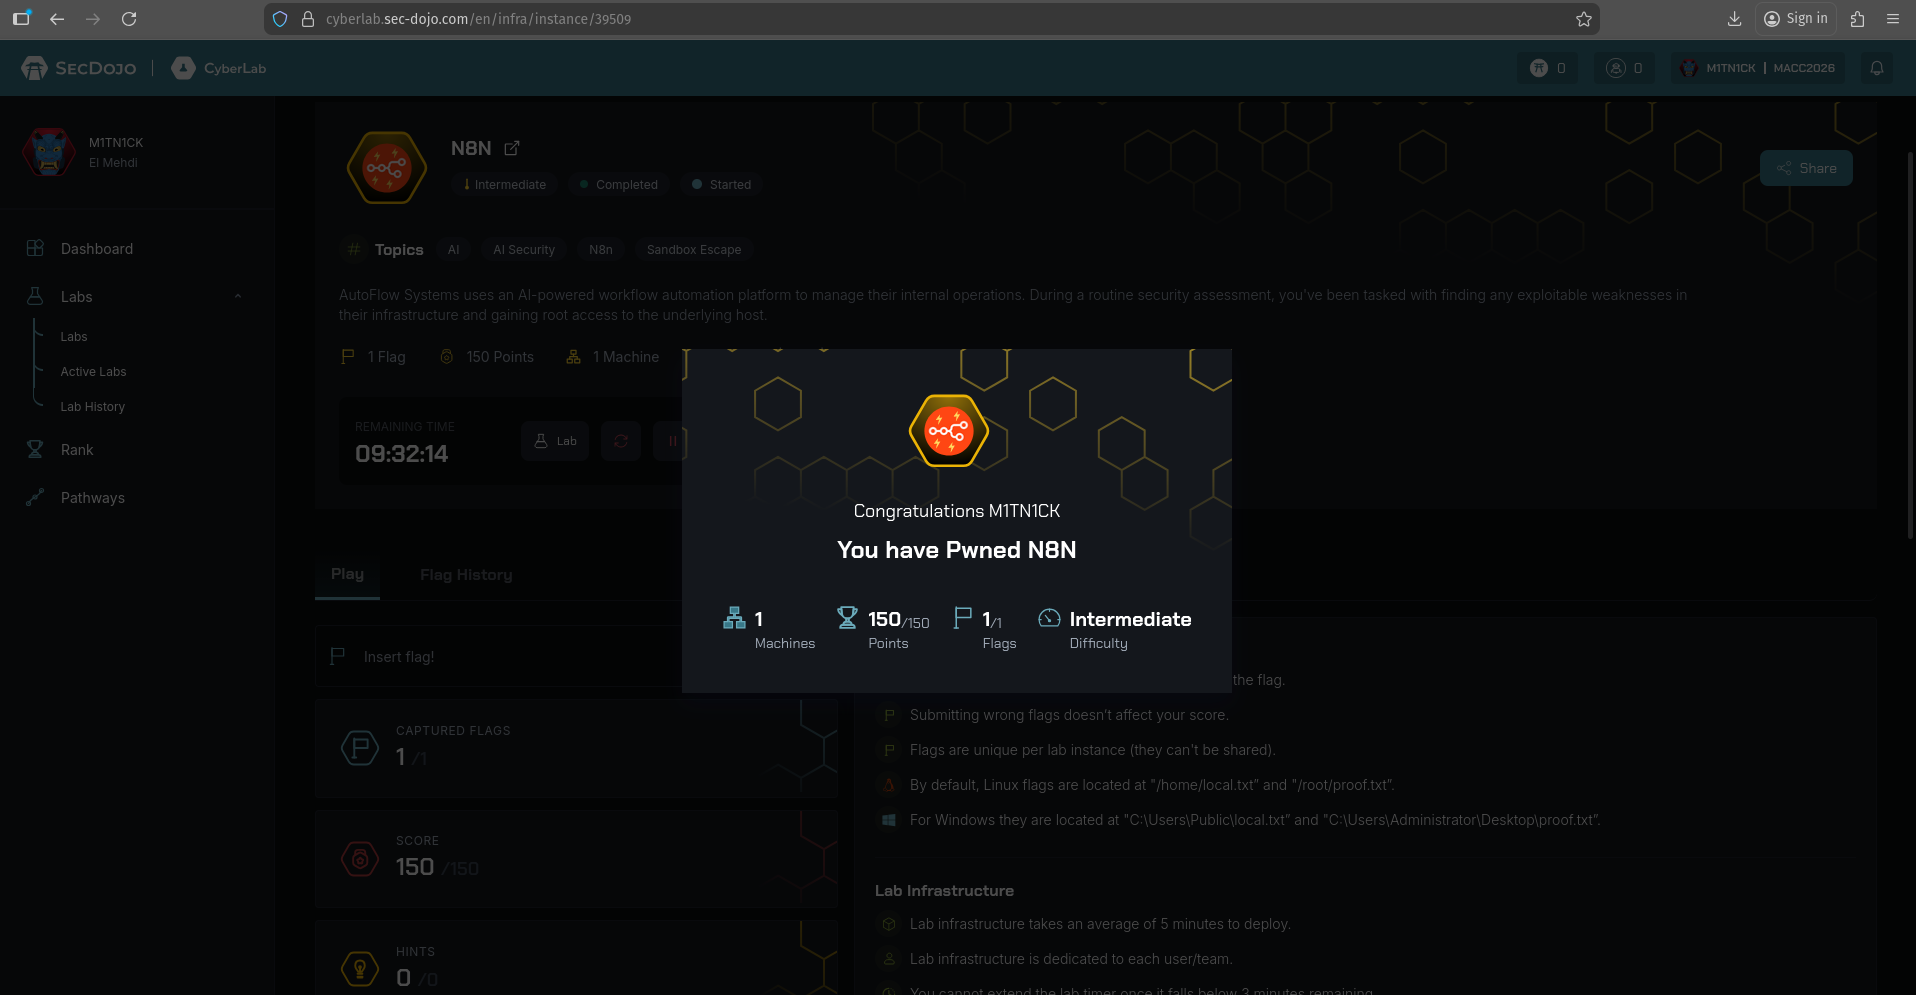Open Rank in the sidebar
1916x995 pixels.
tap(77, 450)
